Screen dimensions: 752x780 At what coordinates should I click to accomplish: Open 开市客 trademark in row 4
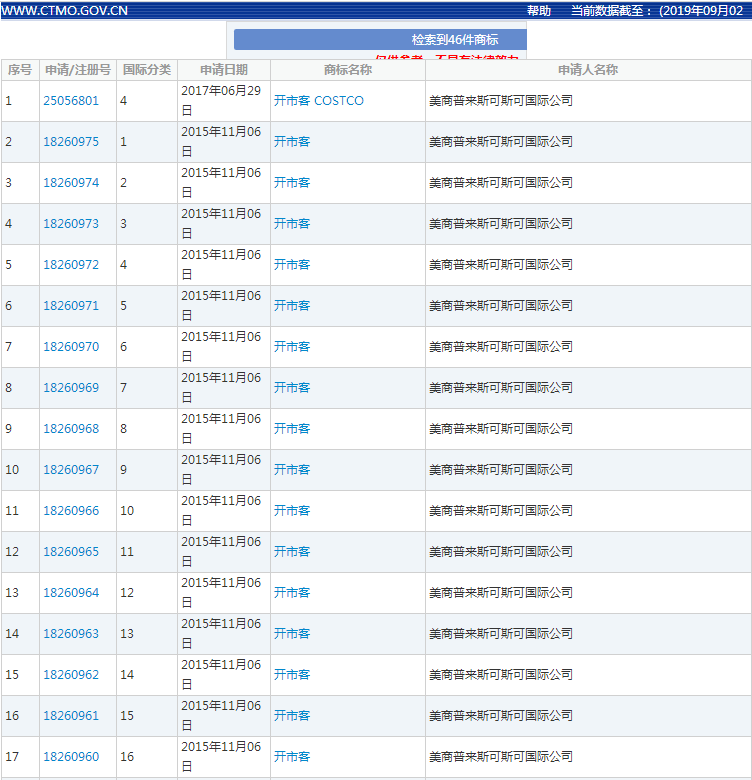(x=292, y=224)
